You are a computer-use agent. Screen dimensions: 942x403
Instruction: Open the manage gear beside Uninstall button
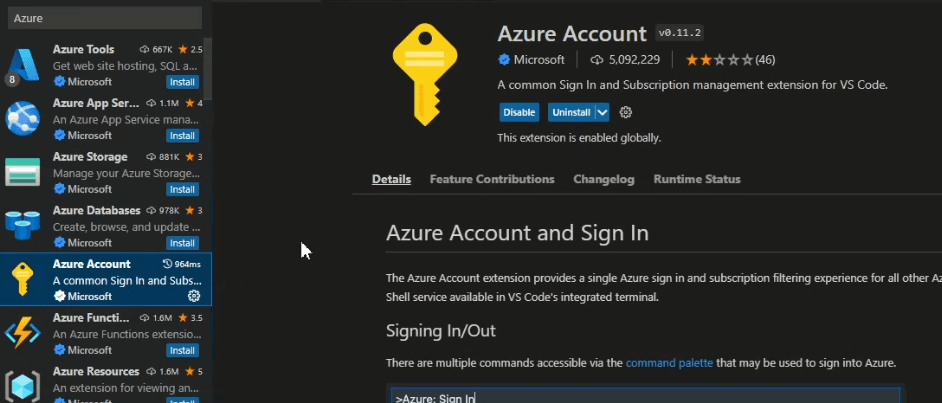tap(625, 112)
